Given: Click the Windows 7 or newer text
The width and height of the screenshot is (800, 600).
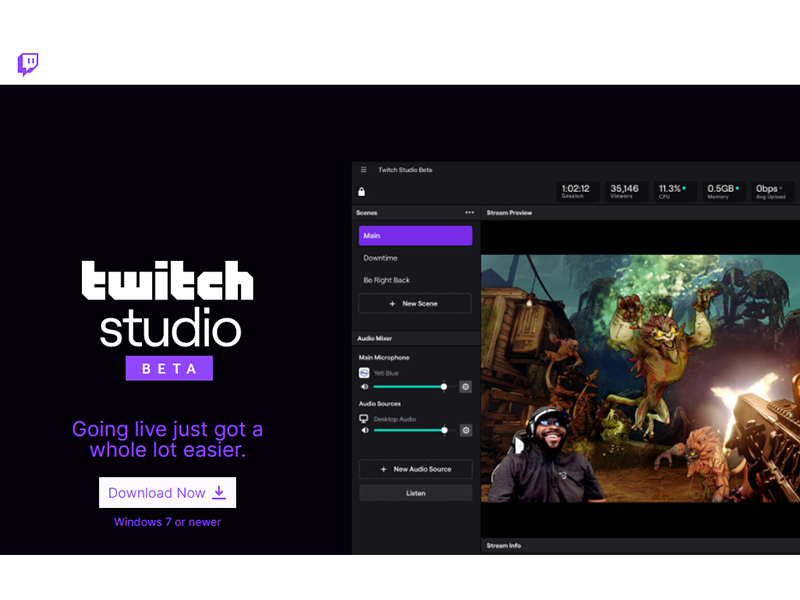Looking at the screenshot, I should coord(167,522).
